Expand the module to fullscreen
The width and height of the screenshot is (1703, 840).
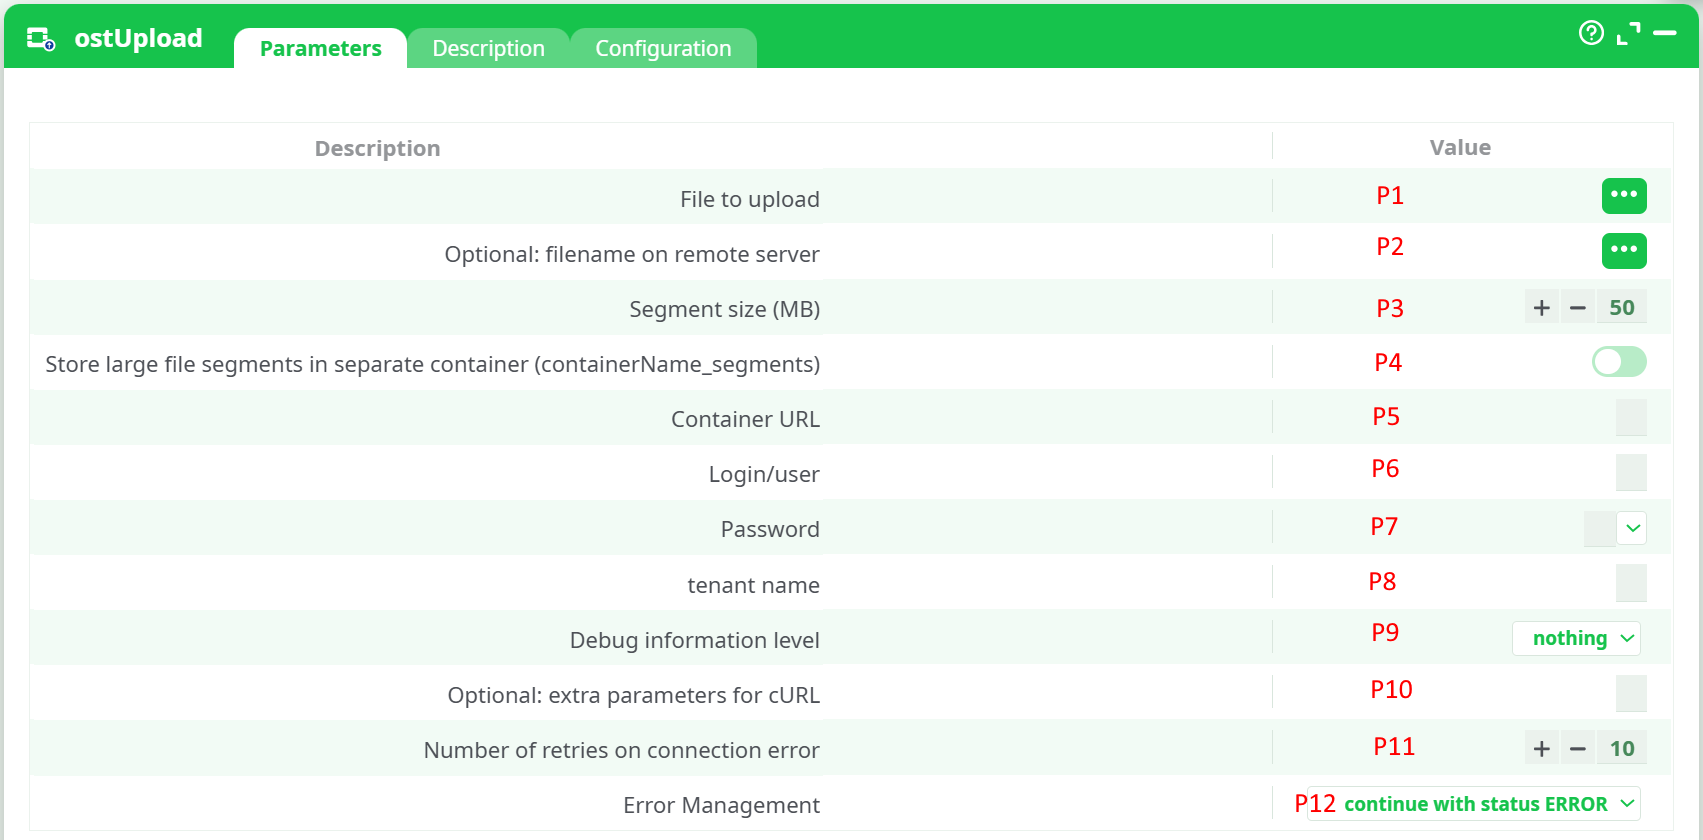(x=1628, y=33)
